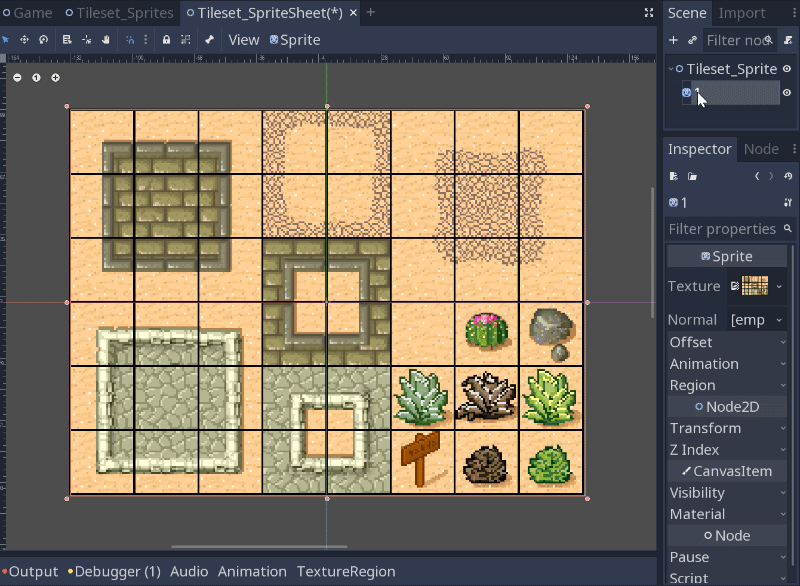Open the View menu
This screenshot has width=800, height=586.
coord(243,40)
